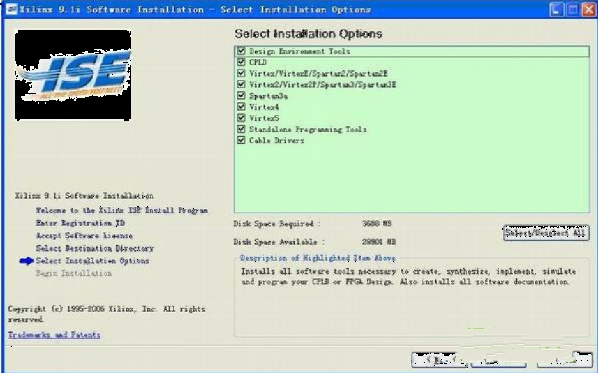The height and width of the screenshot is (373, 598).
Task: Select the Design Environment Tools list row
Action: pyautogui.click(x=412, y=51)
